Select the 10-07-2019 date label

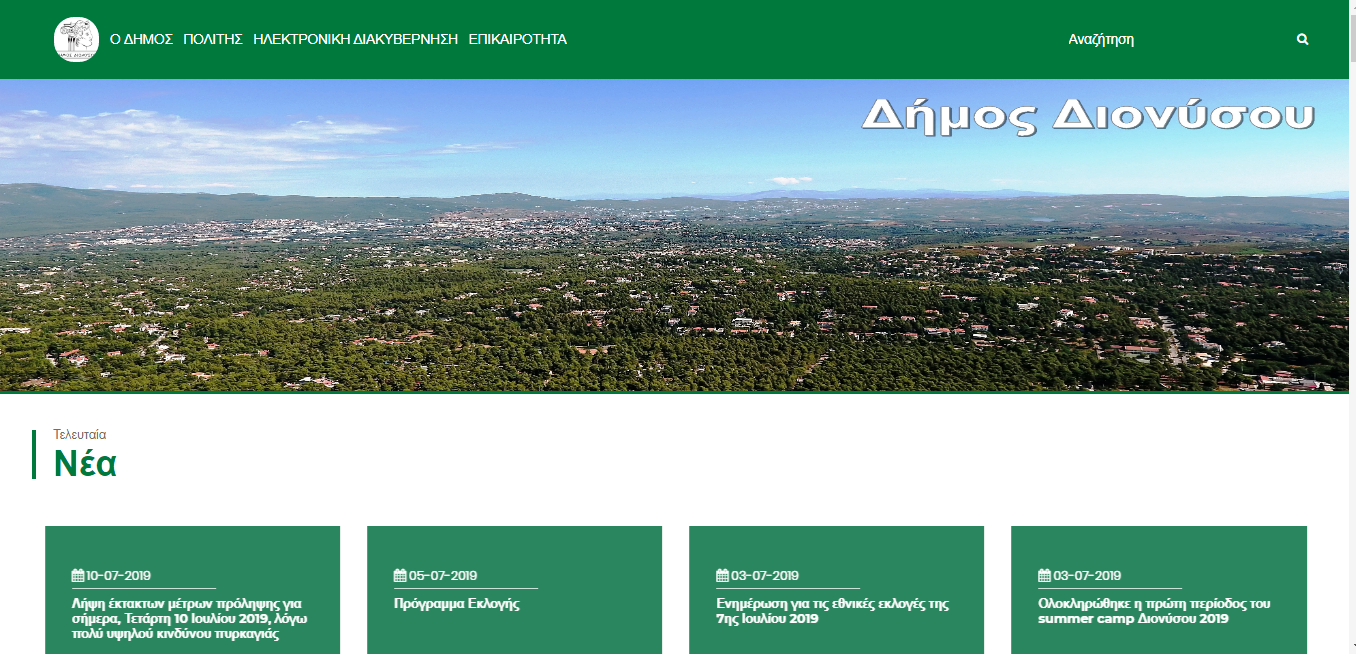[118, 575]
